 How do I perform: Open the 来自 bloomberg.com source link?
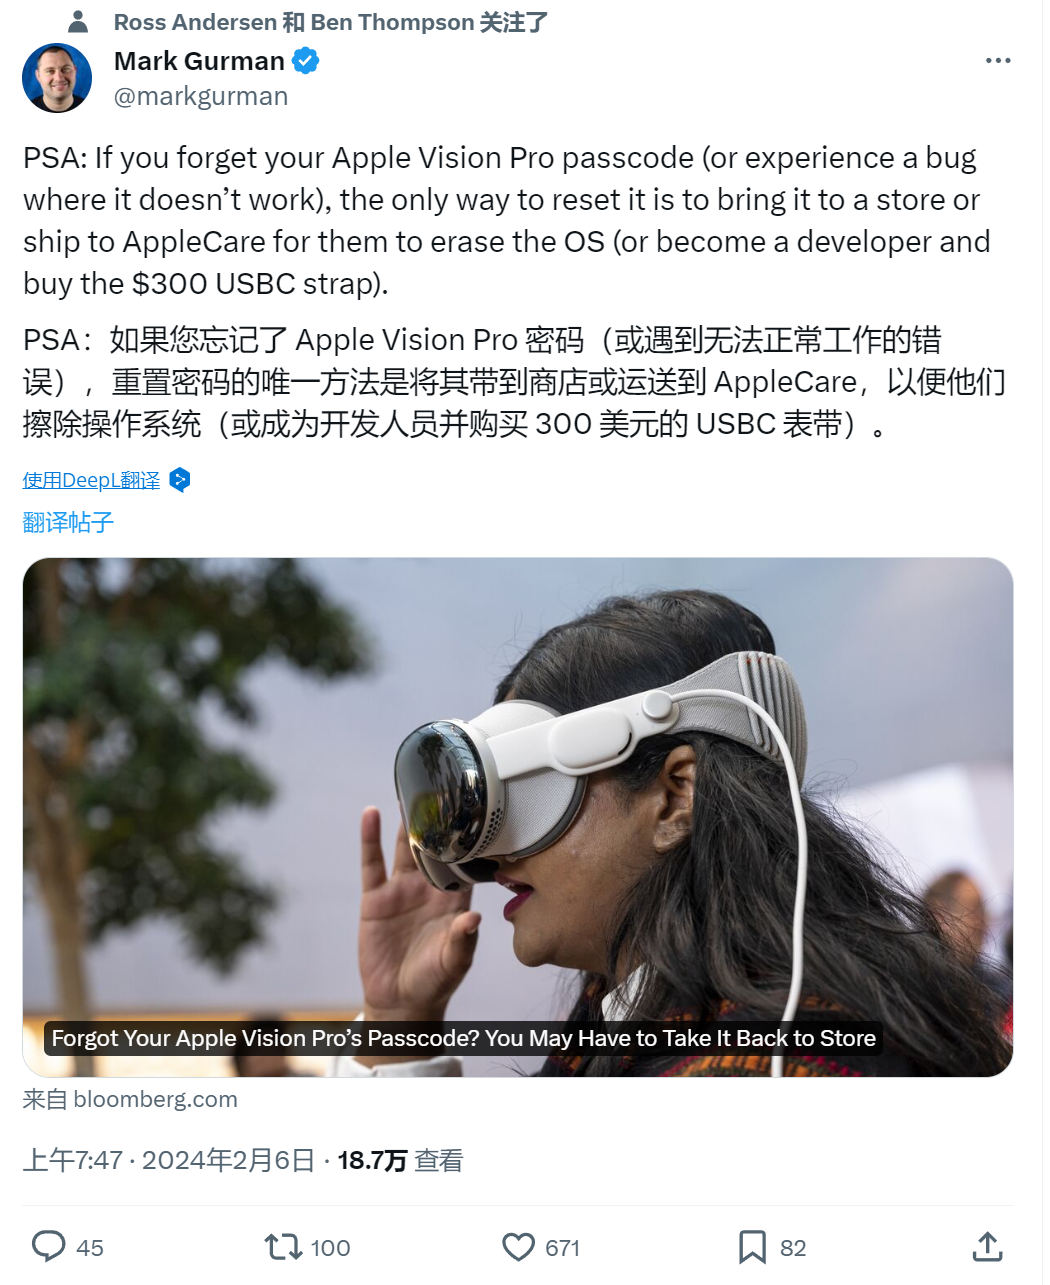[x=130, y=1099]
